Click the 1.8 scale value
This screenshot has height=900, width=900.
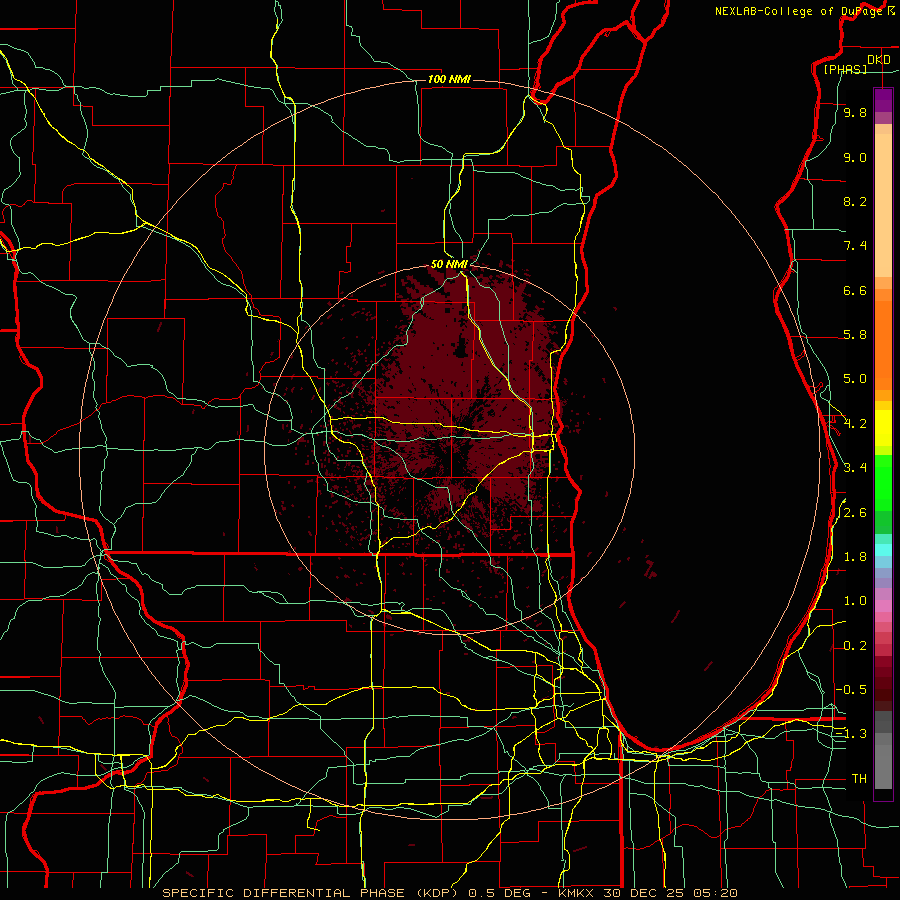(x=855, y=557)
